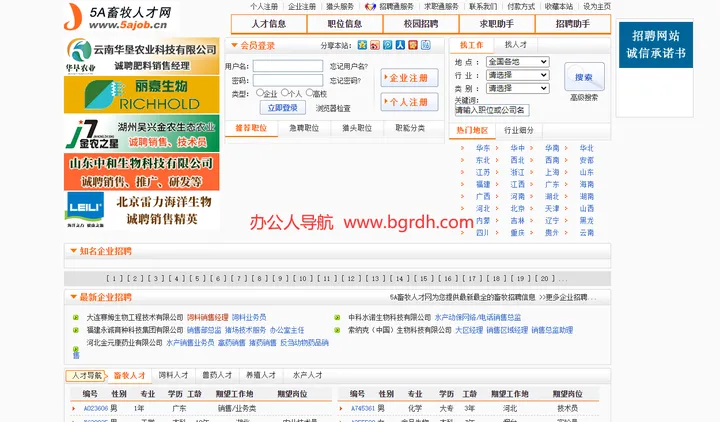Open the 饲料销售经理 job link
Viewport: 720px width, 422px height.
pyautogui.click(x=208, y=317)
